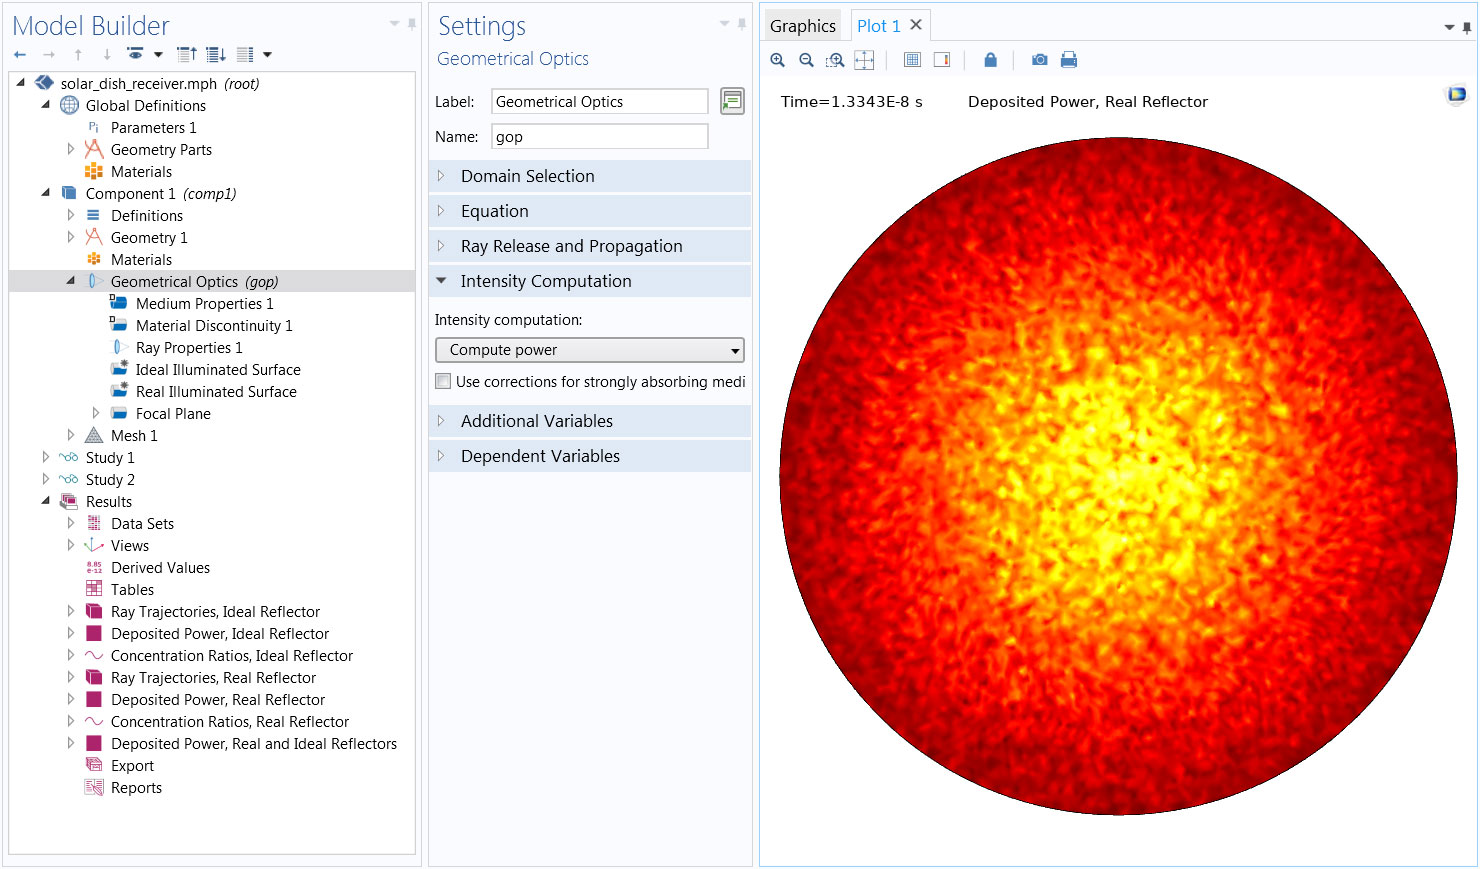The image size is (1480, 869).
Task: Click the Print graphics icon
Action: 1069,60
